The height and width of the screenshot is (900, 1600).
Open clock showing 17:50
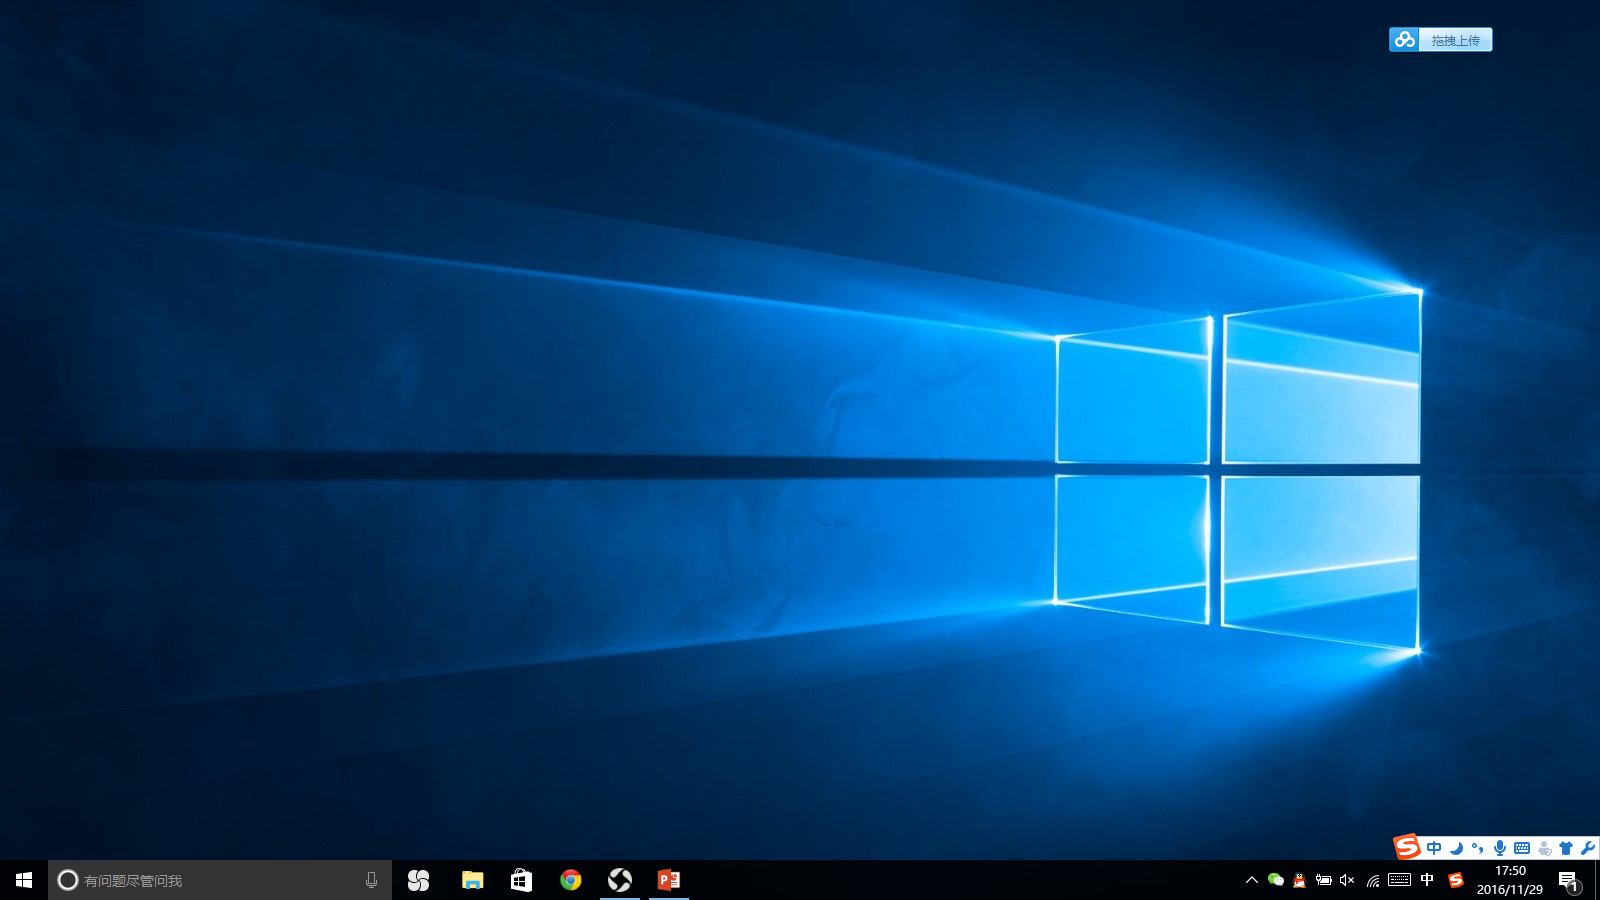tap(1510, 880)
